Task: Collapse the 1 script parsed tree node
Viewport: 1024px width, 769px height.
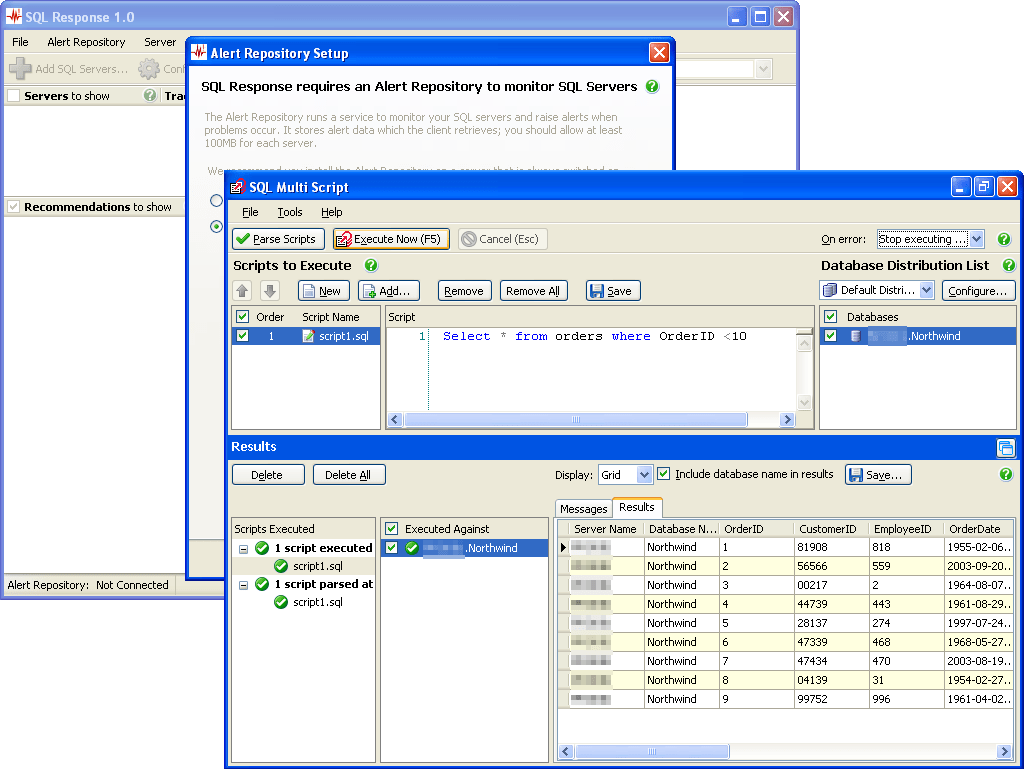Action: 244,585
